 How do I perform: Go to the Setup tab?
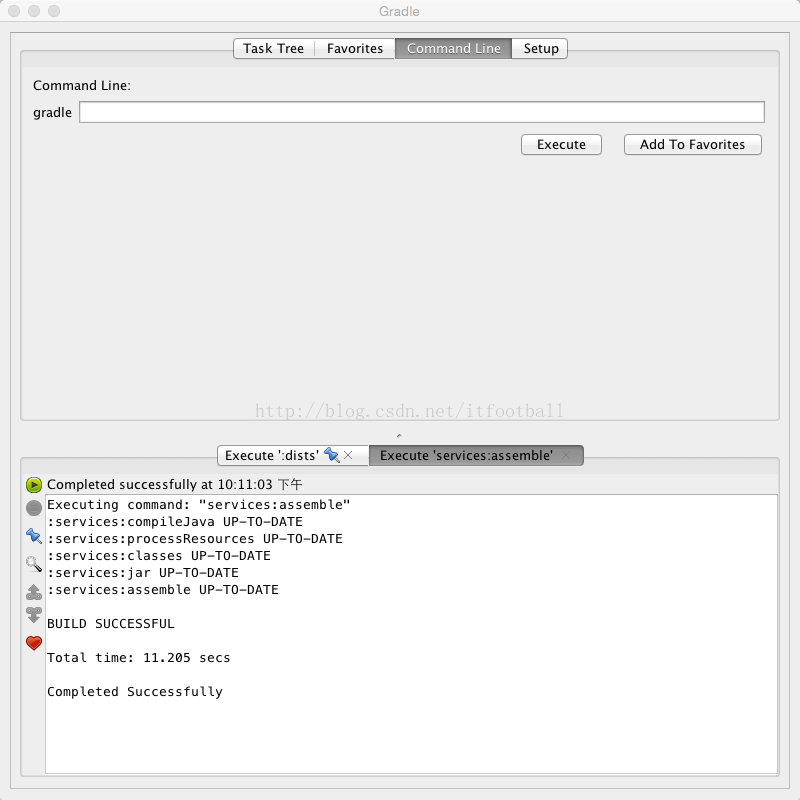point(540,48)
